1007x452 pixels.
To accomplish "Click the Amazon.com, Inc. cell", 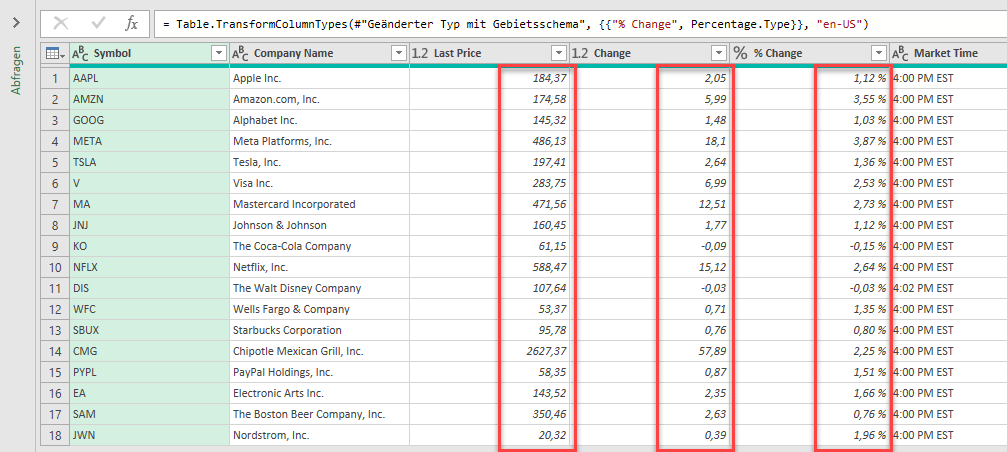I will tap(320, 100).
